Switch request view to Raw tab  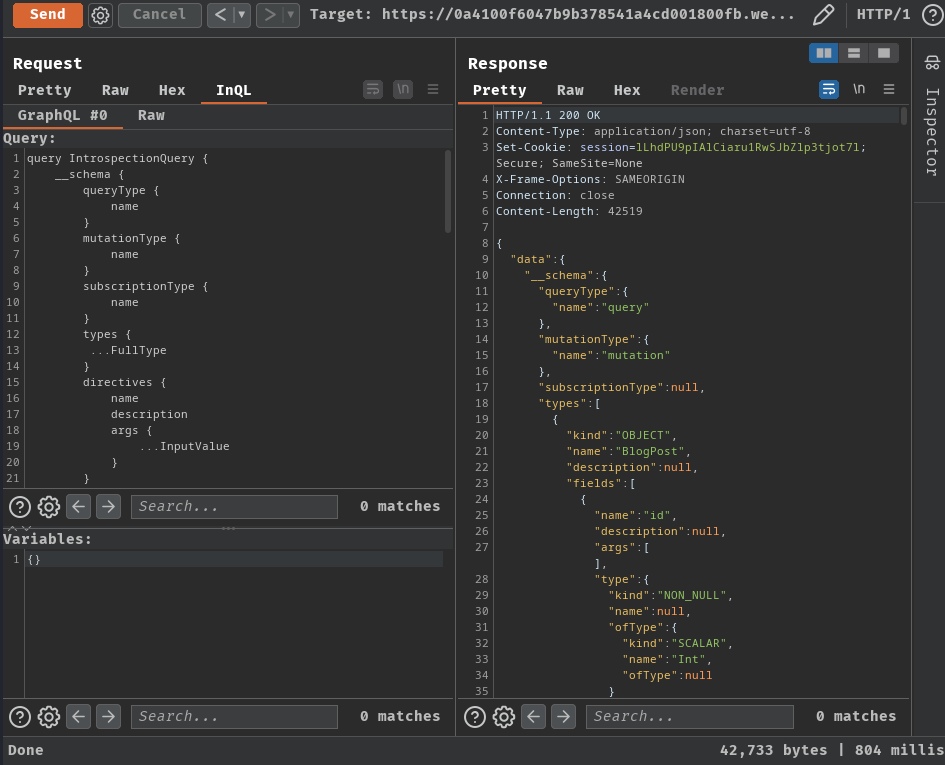point(115,90)
